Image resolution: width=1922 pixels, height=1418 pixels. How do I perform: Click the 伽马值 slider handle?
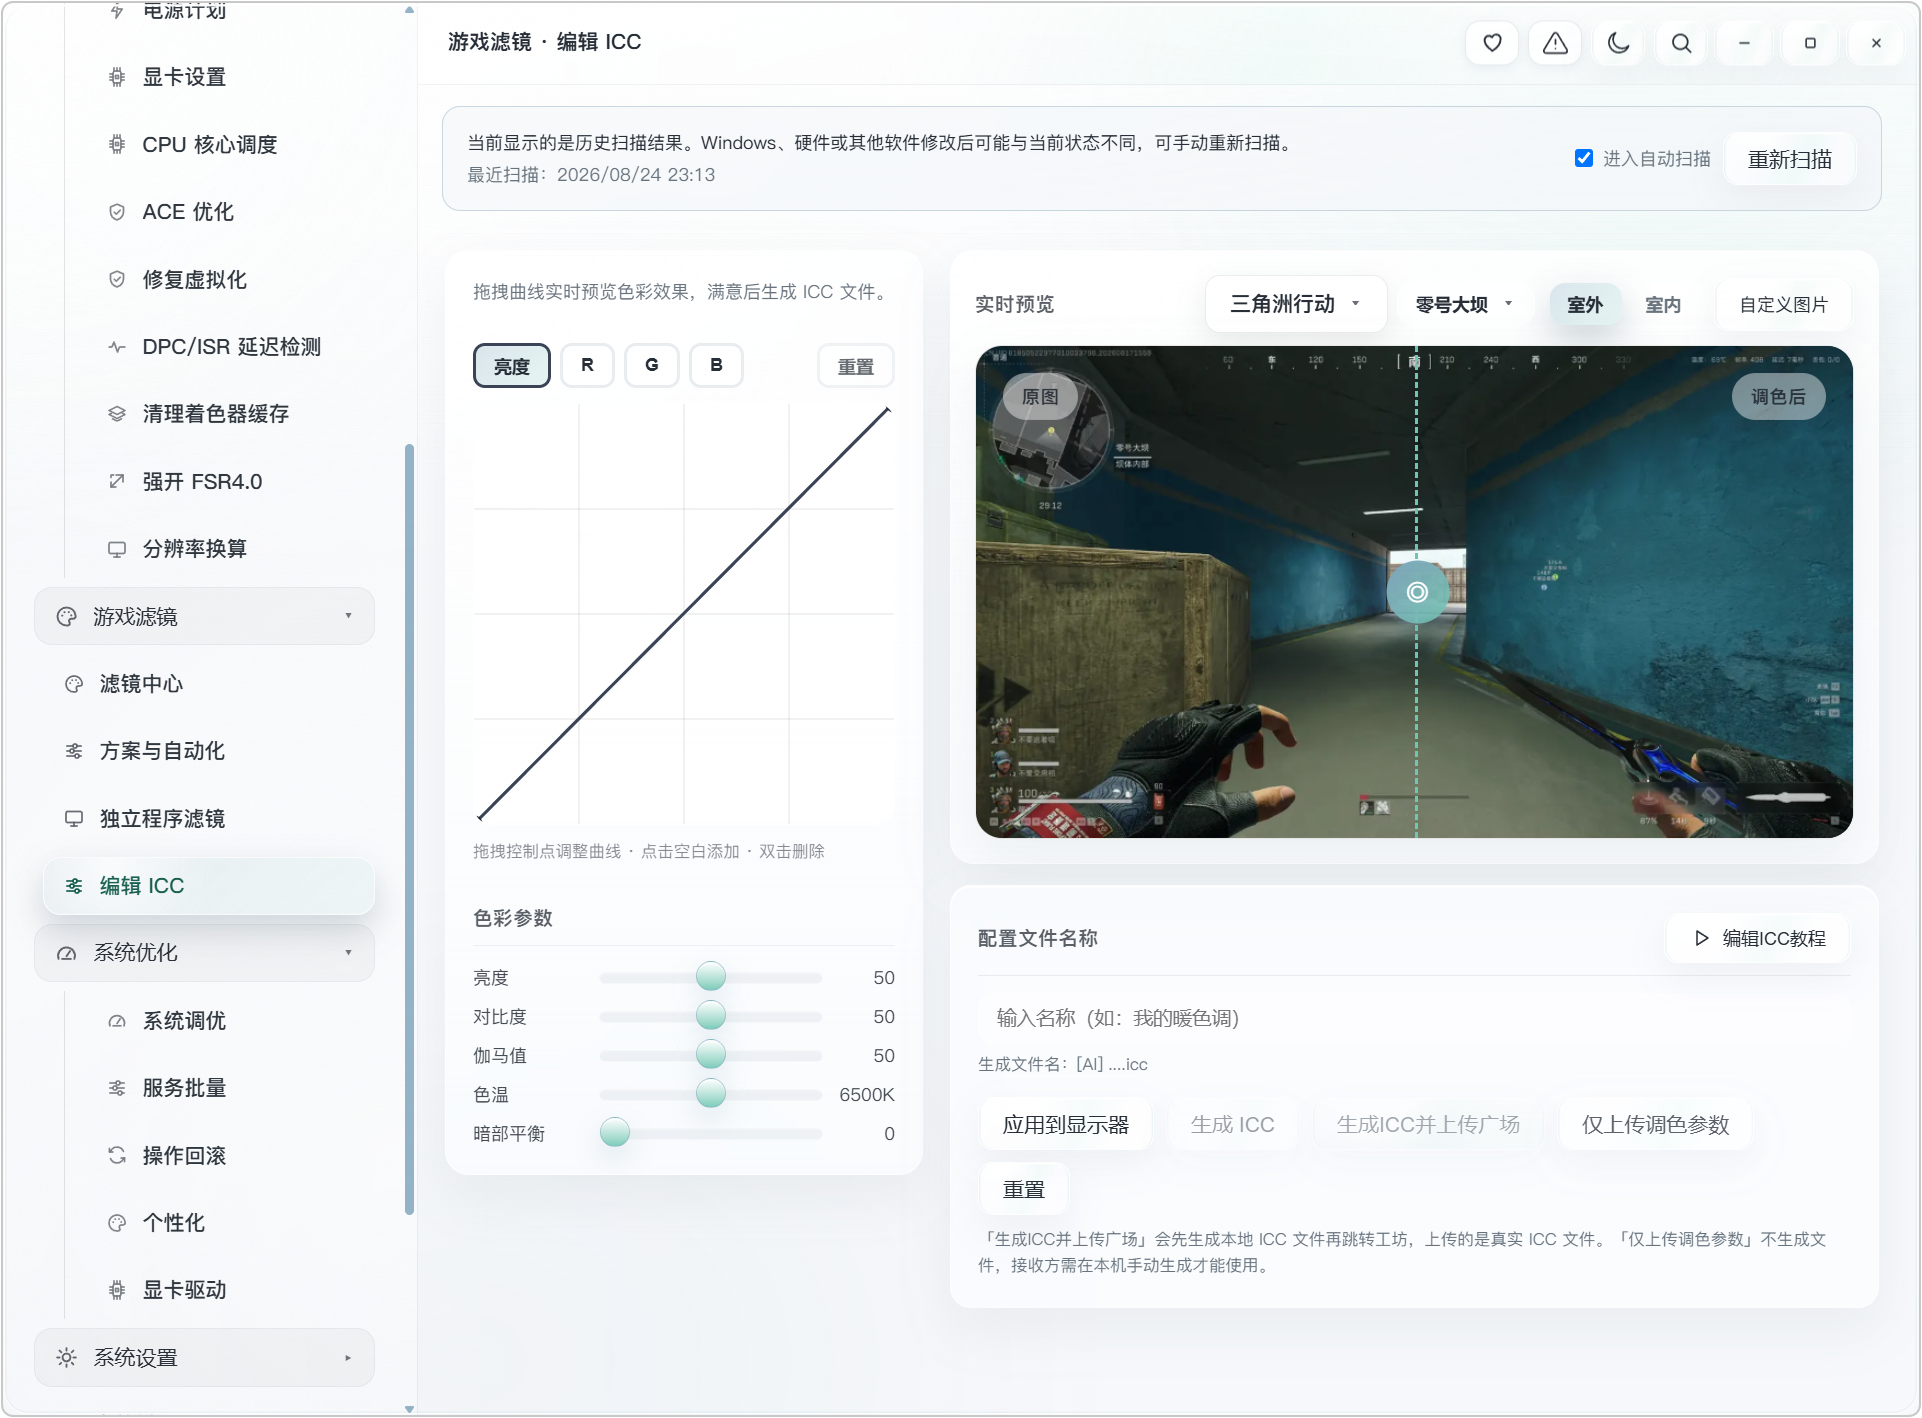pyautogui.click(x=711, y=1054)
